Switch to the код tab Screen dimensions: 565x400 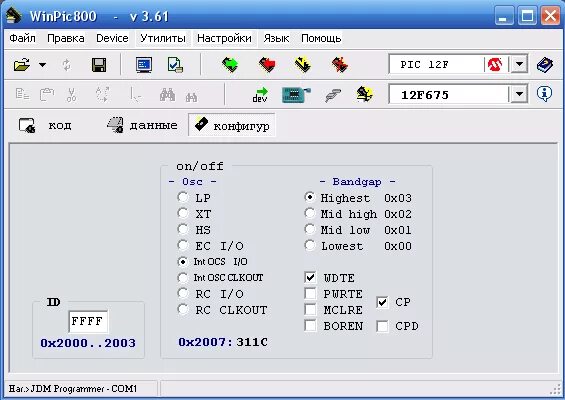coord(45,125)
